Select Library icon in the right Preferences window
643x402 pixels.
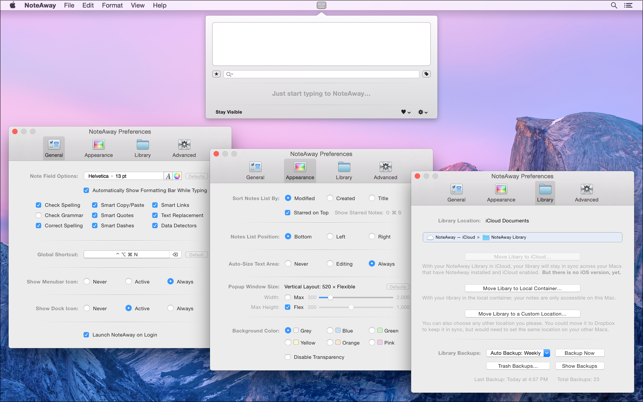(545, 193)
